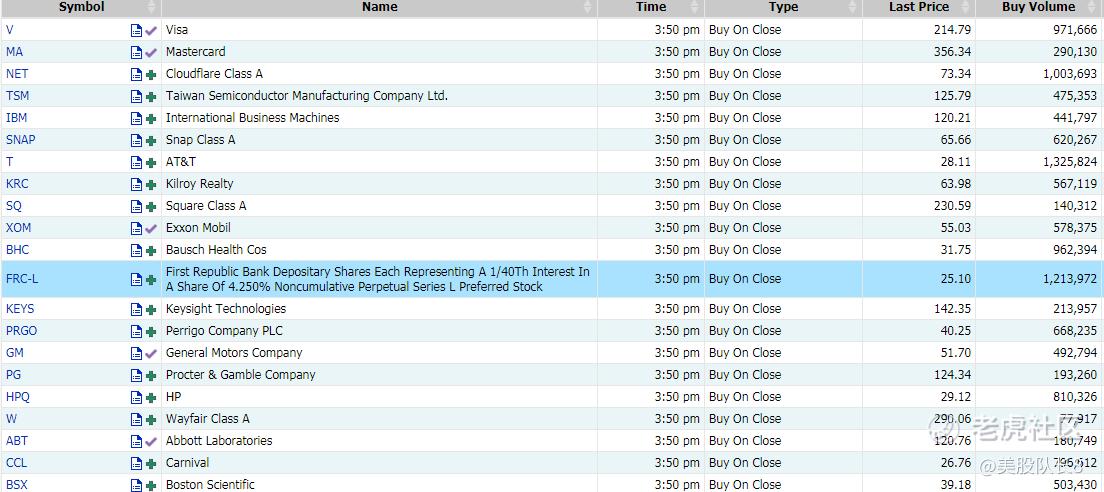Screen dimensions: 1104x492
Task: Open the CCL ticker symbol link
Action: 16,462
